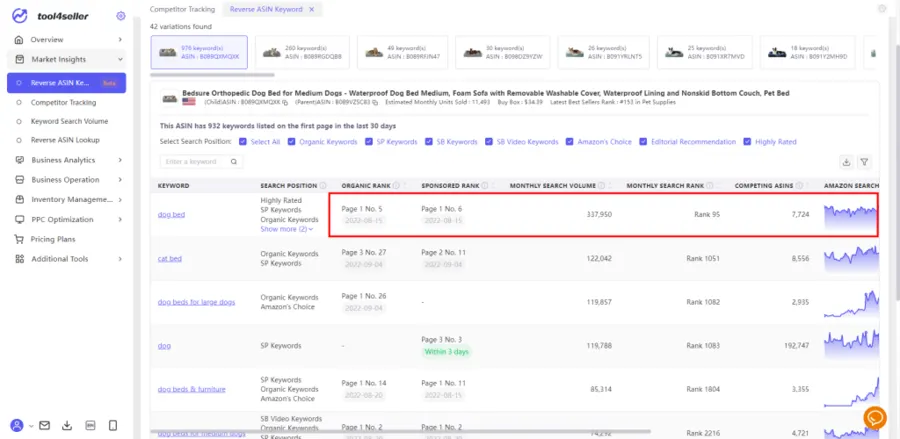The image size is (900, 439).
Task: Open dog beds & furniture link
Action: tap(192, 389)
